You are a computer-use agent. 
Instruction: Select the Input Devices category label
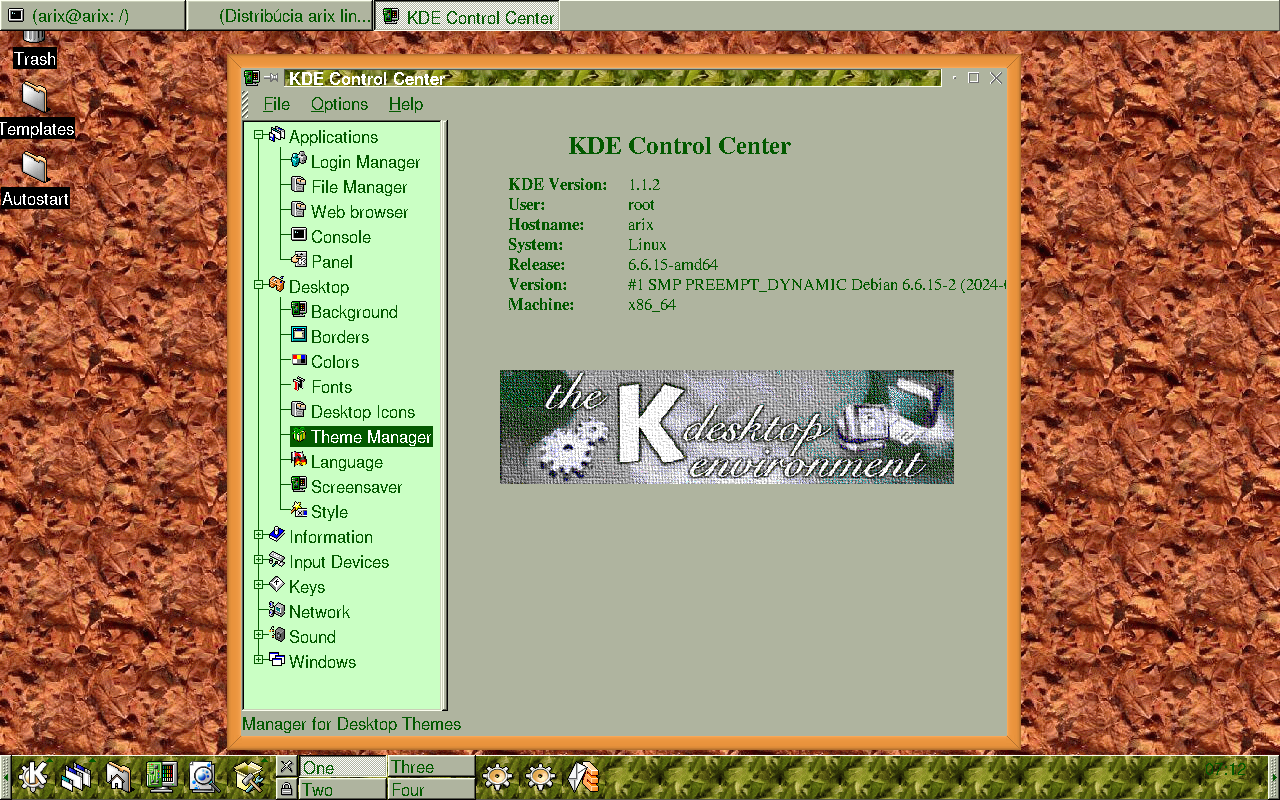pos(339,562)
